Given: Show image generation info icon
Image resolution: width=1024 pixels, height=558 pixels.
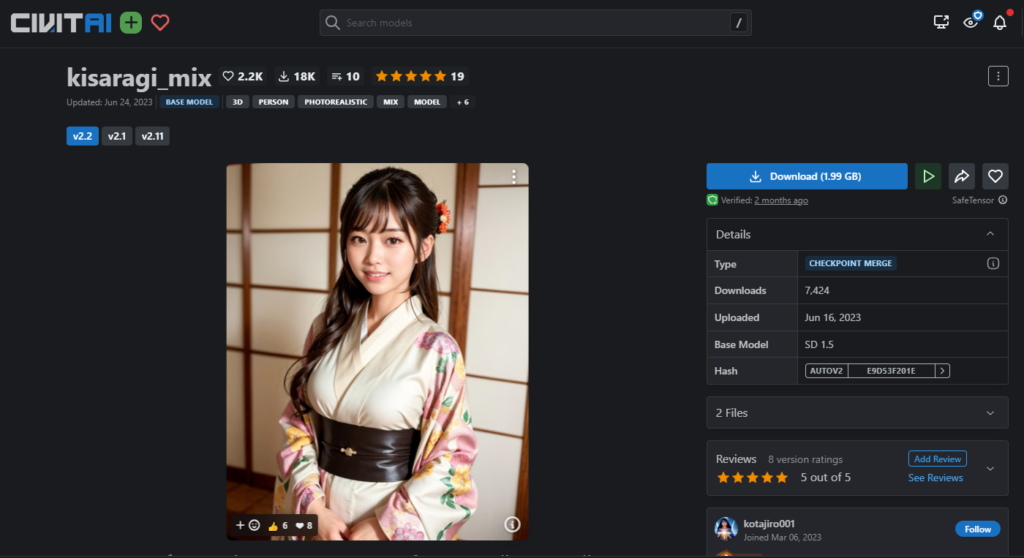Looking at the screenshot, I should point(512,524).
